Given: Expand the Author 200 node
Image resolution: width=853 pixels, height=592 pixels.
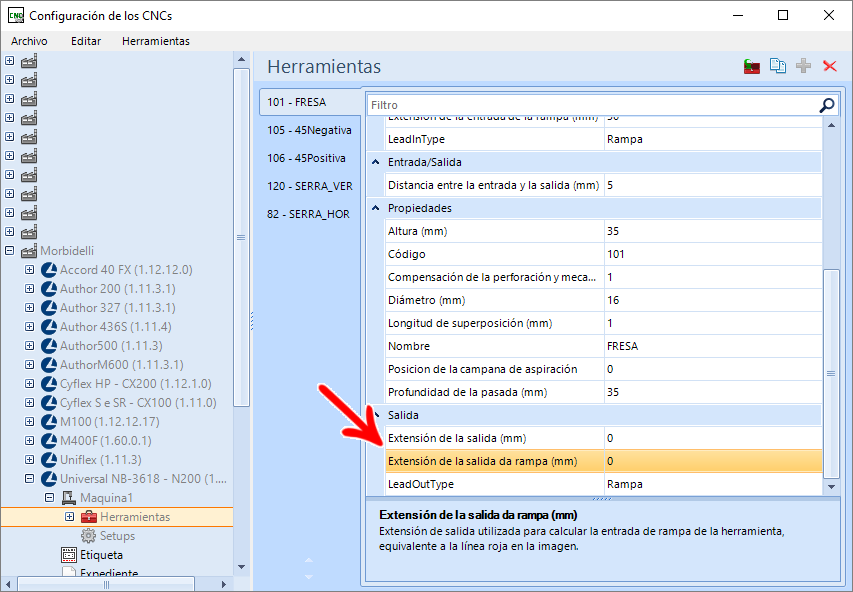Looking at the screenshot, I should click(29, 289).
